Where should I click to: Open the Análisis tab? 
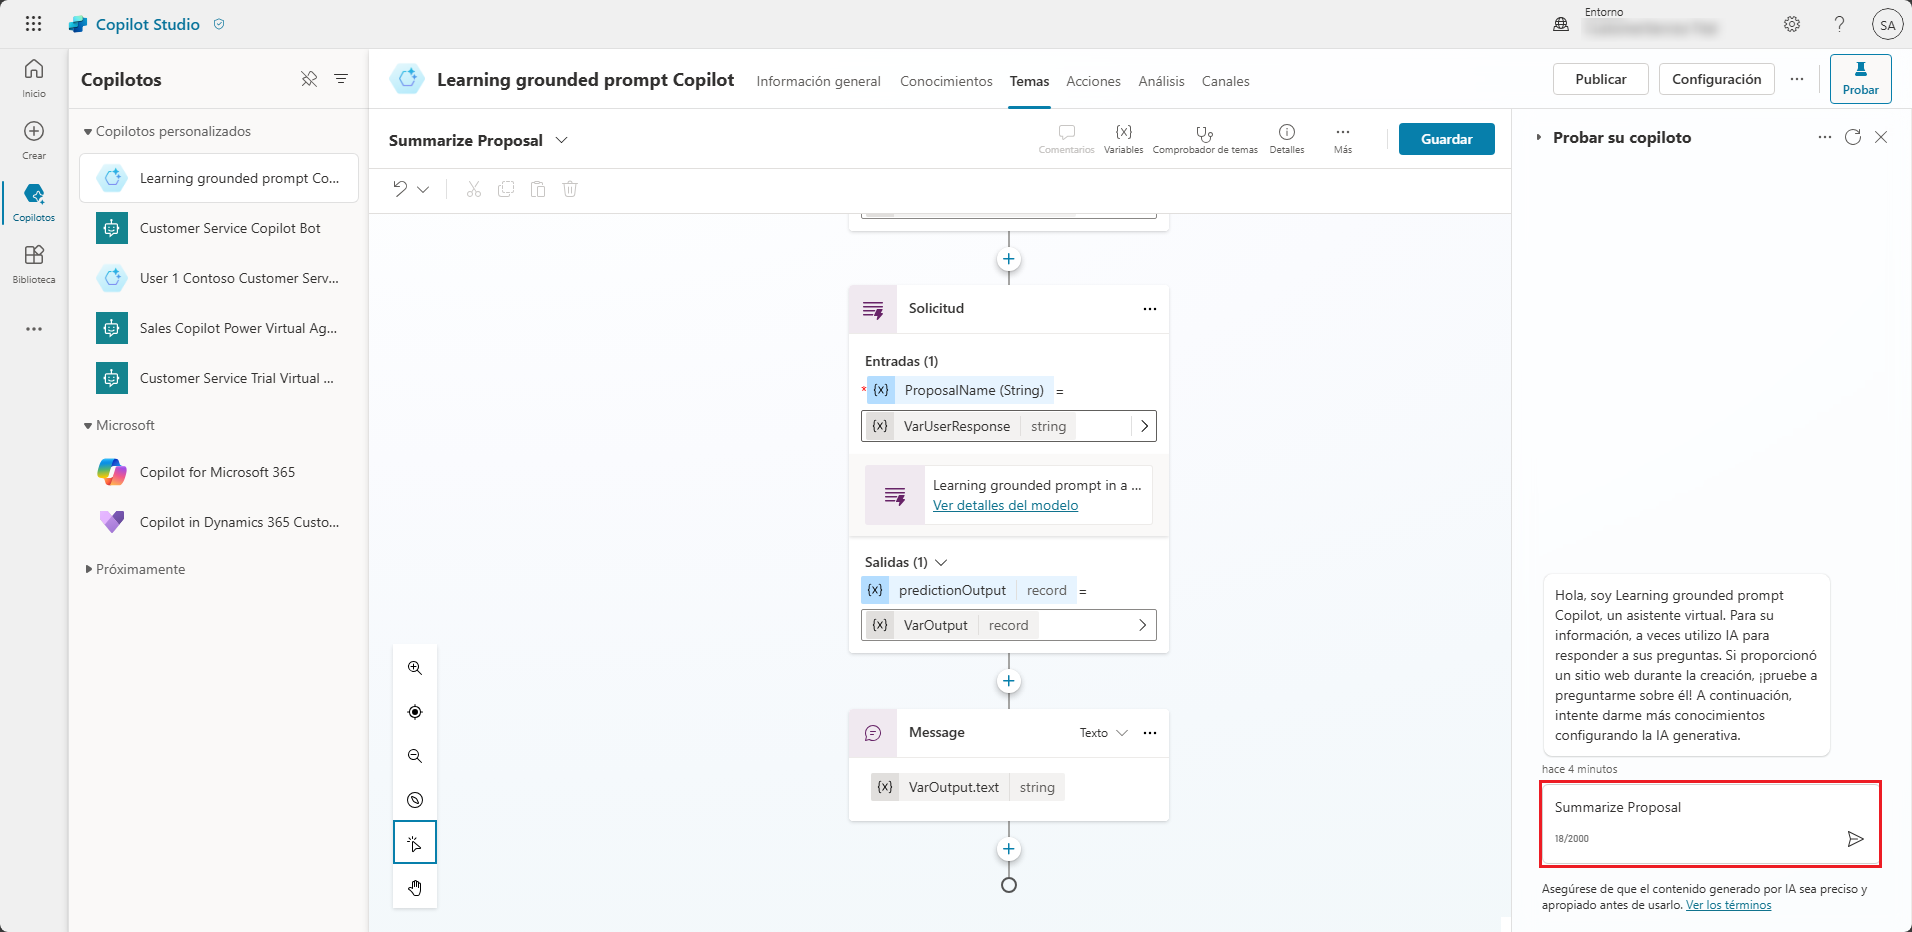click(x=1161, y=81)
